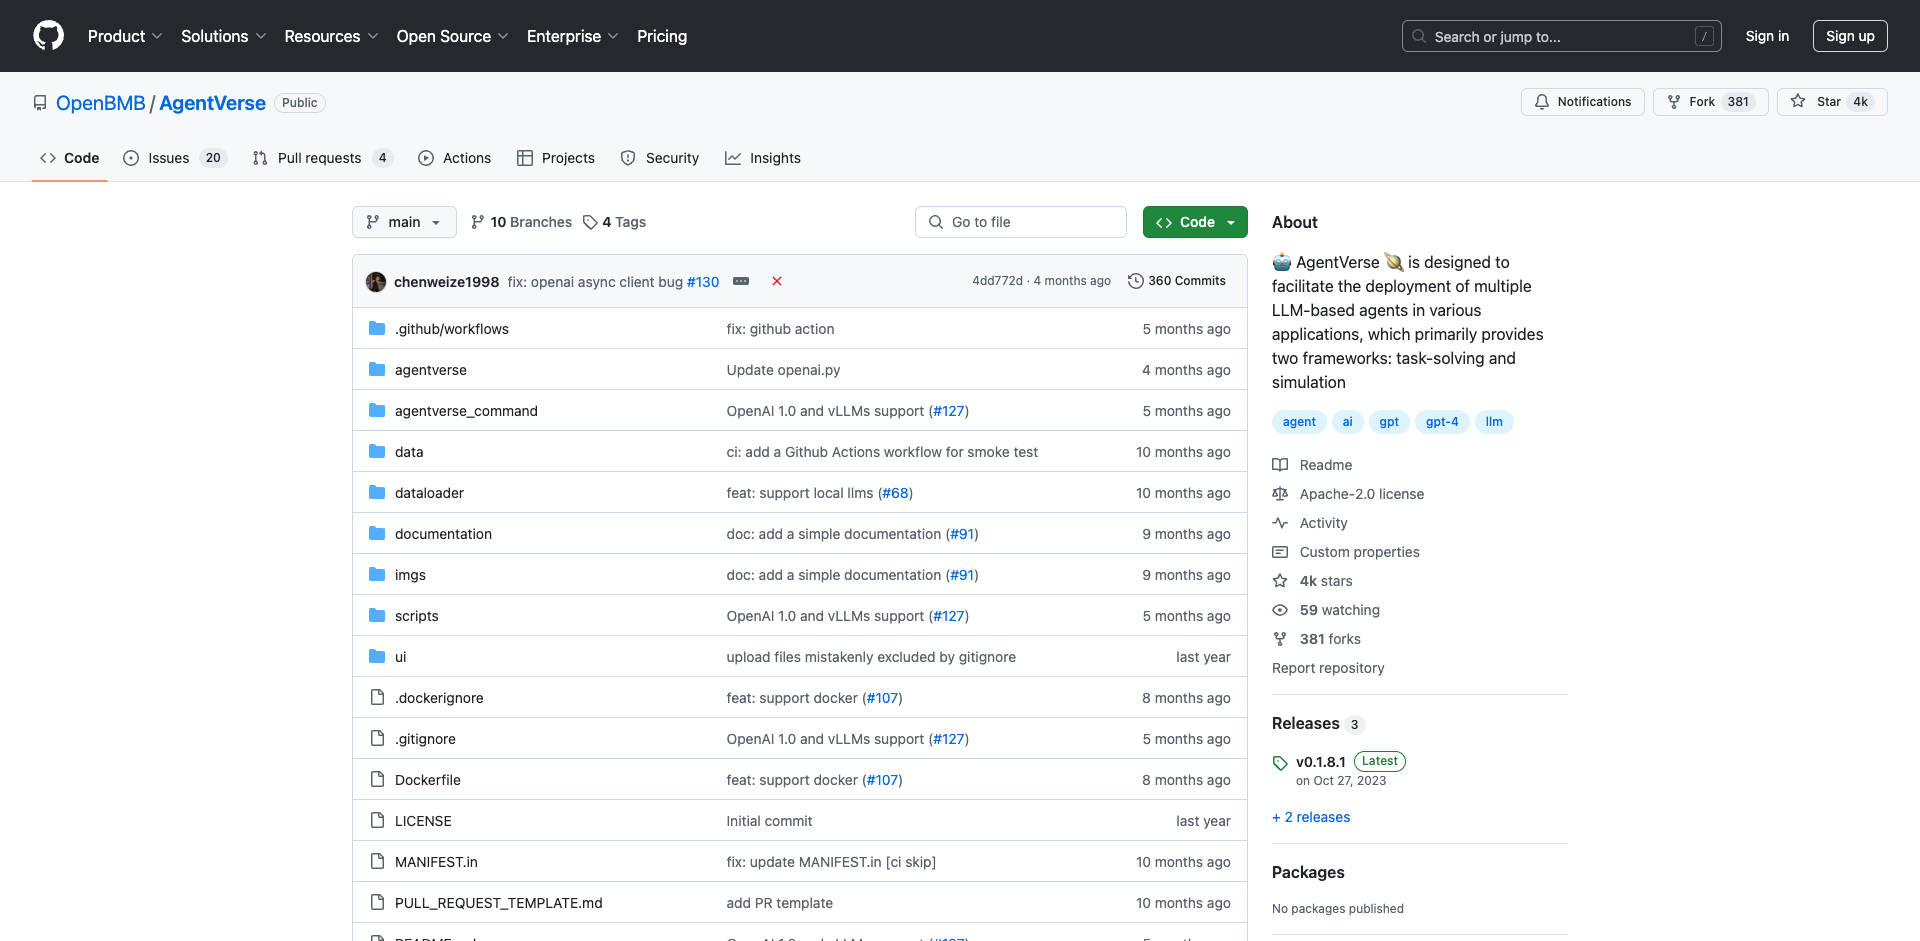Click the Go to file search field
1920x941 pixels.
pyautogui.click(x=1021, y=222)
